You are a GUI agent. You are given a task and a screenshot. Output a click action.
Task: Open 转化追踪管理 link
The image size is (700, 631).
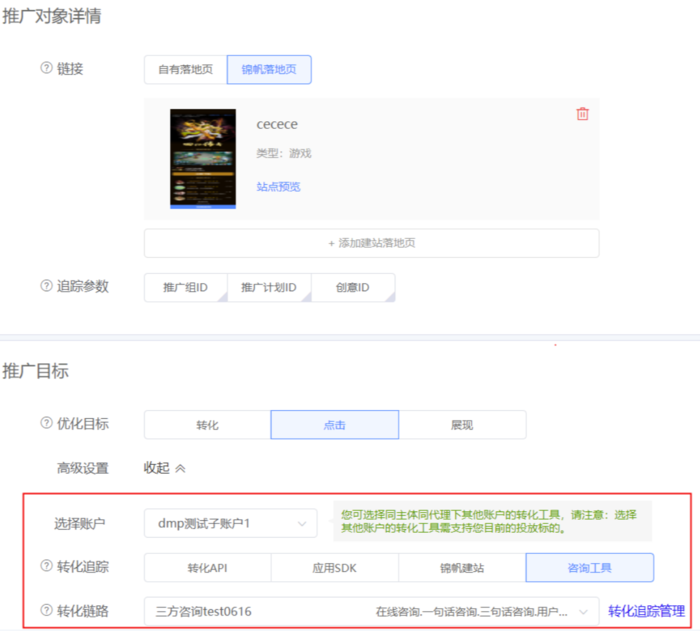point(646,610)
